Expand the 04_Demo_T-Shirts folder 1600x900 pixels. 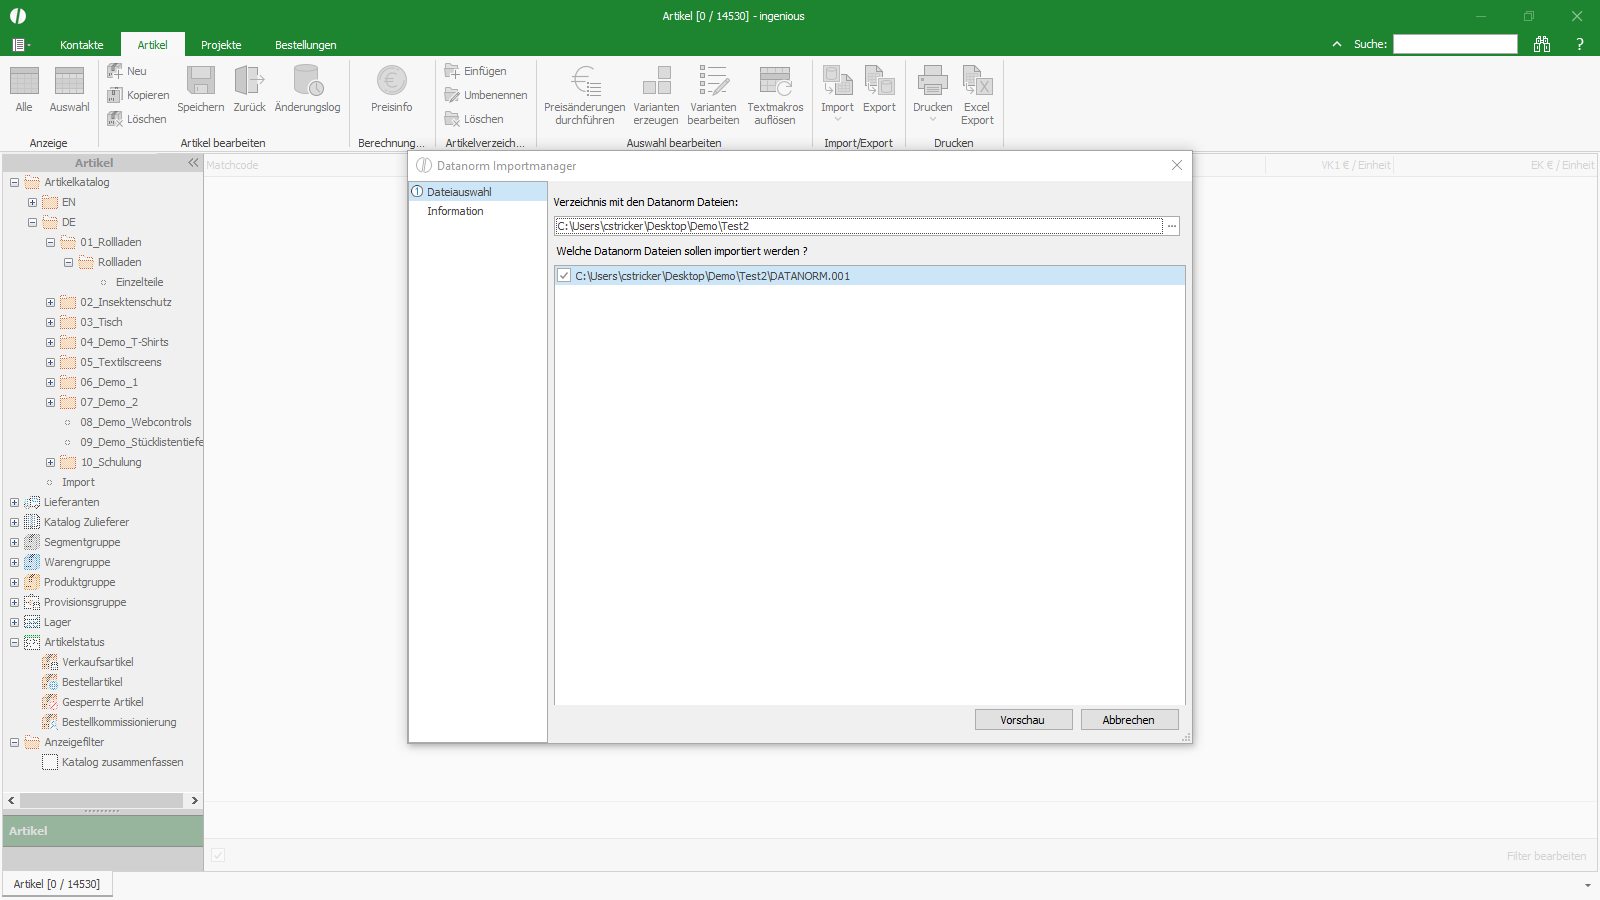pyautogui.click(x=50, y=342)
